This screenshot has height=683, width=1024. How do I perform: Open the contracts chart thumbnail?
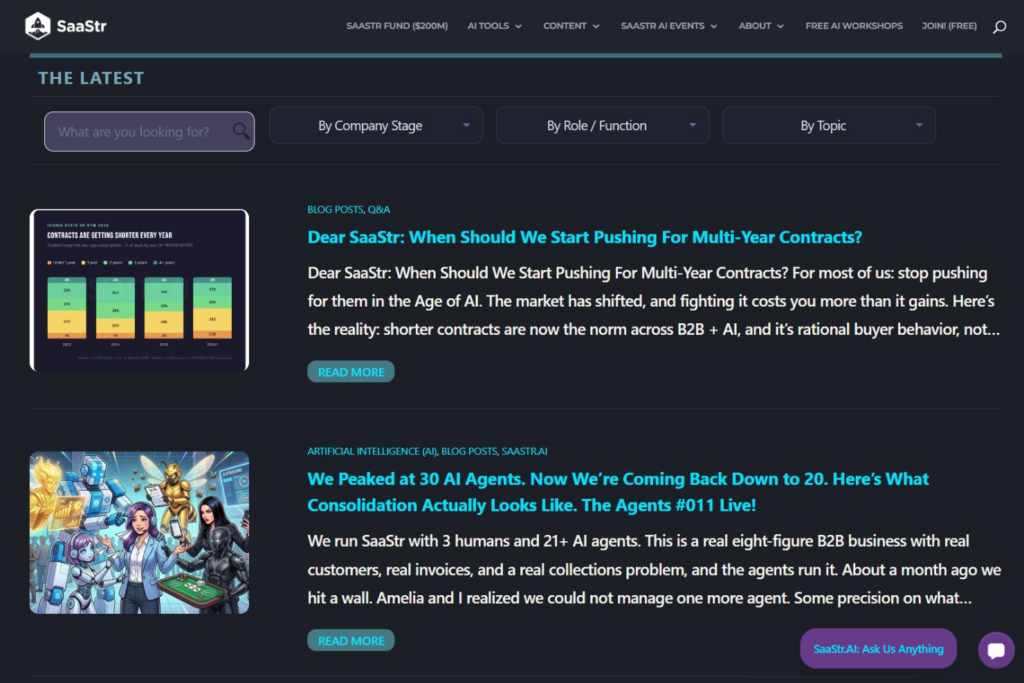(x=139, y=290)
